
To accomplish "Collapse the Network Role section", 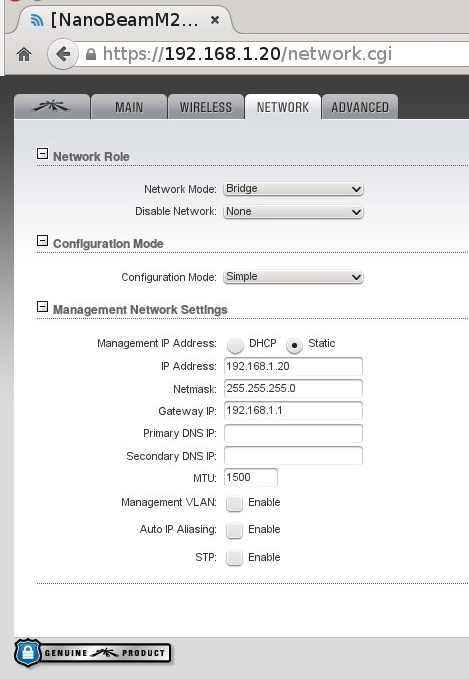I will point(42,153).
